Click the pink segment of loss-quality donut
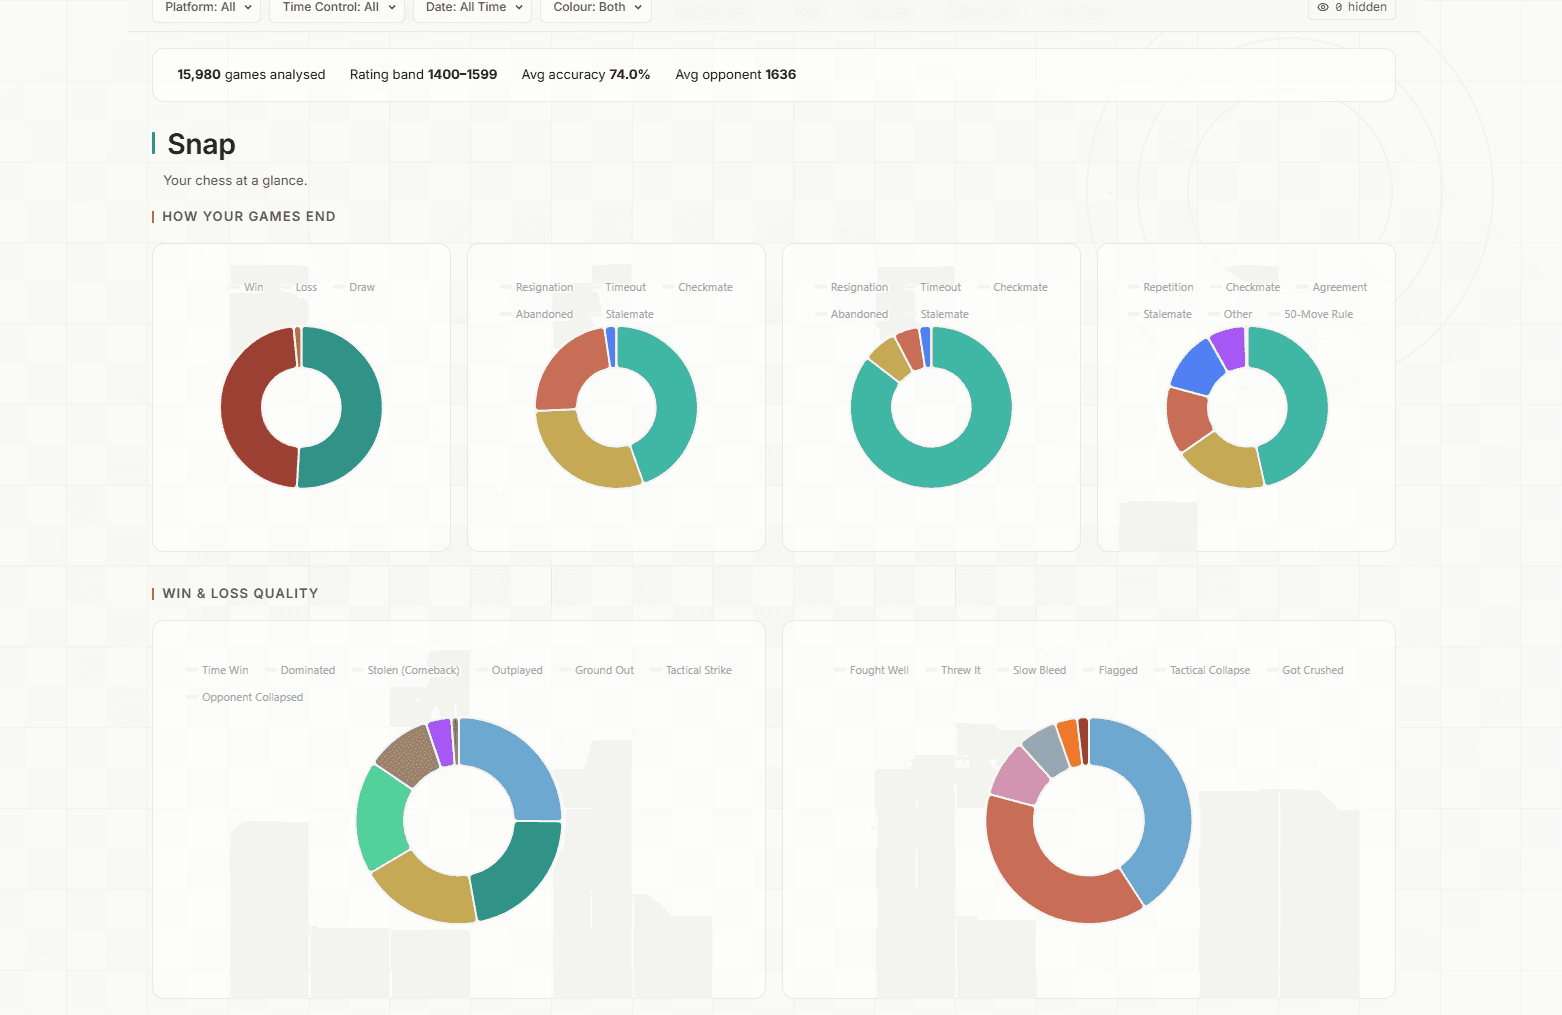Viewport: 1562px width, 1015px height. pos(1018,775)
